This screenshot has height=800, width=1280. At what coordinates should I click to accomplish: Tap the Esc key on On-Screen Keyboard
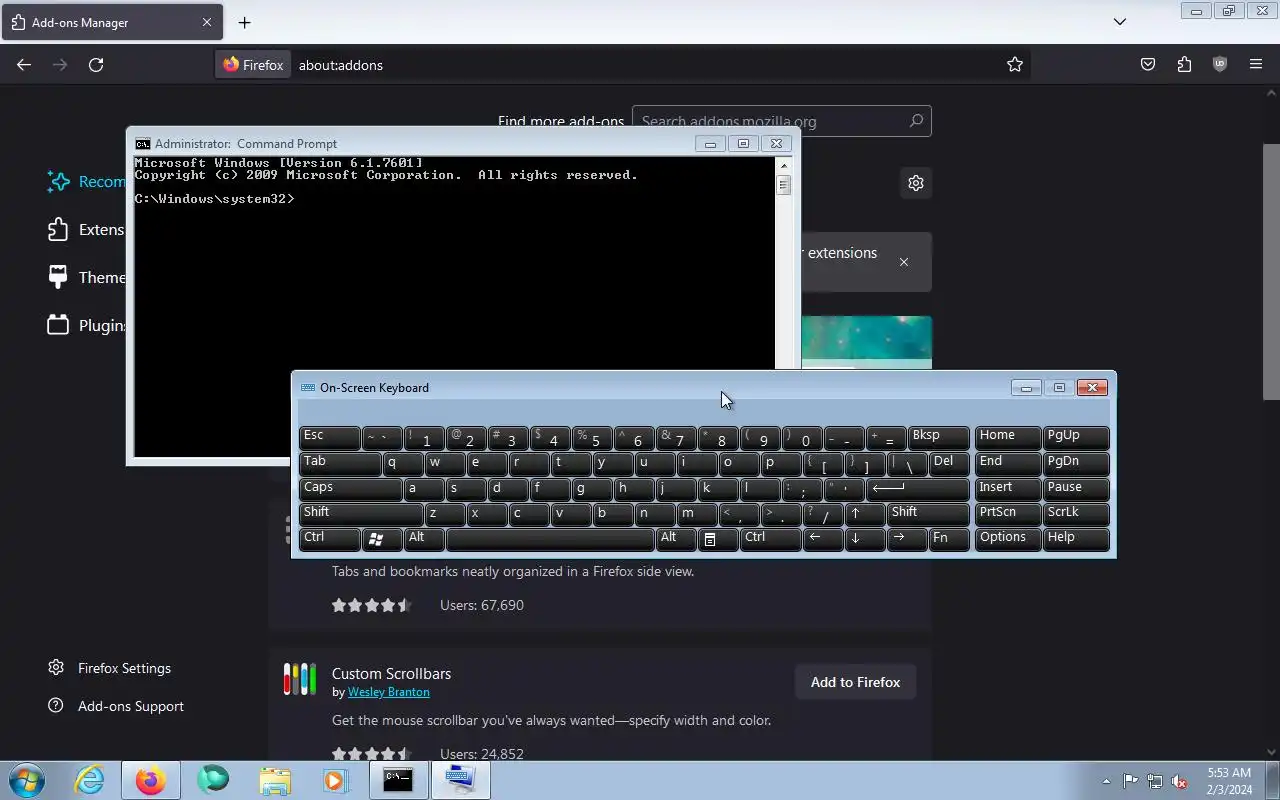[x=329, y=437]
